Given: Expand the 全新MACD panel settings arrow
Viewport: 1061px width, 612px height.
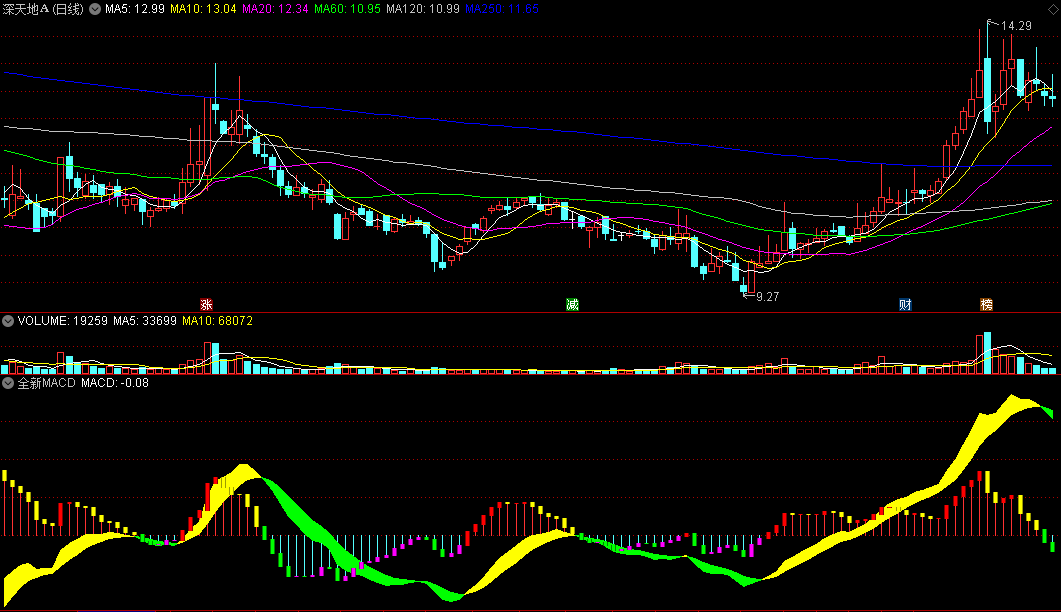Looking at the screenshot, I should pos(8,383).
